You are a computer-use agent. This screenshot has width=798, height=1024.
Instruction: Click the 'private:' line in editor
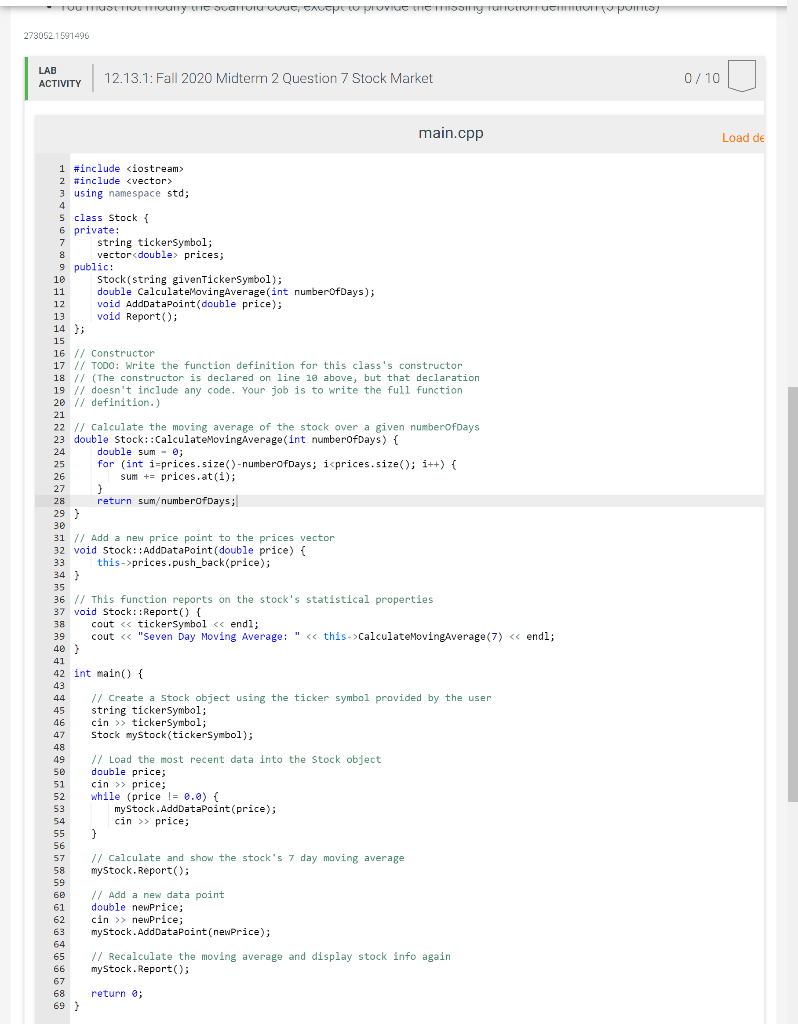97,230
